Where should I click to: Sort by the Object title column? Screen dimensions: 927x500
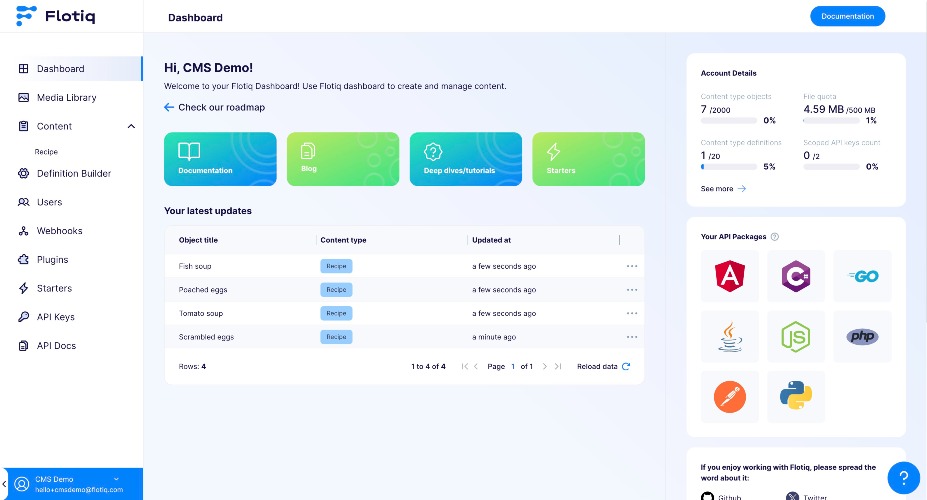pos(198,240)
